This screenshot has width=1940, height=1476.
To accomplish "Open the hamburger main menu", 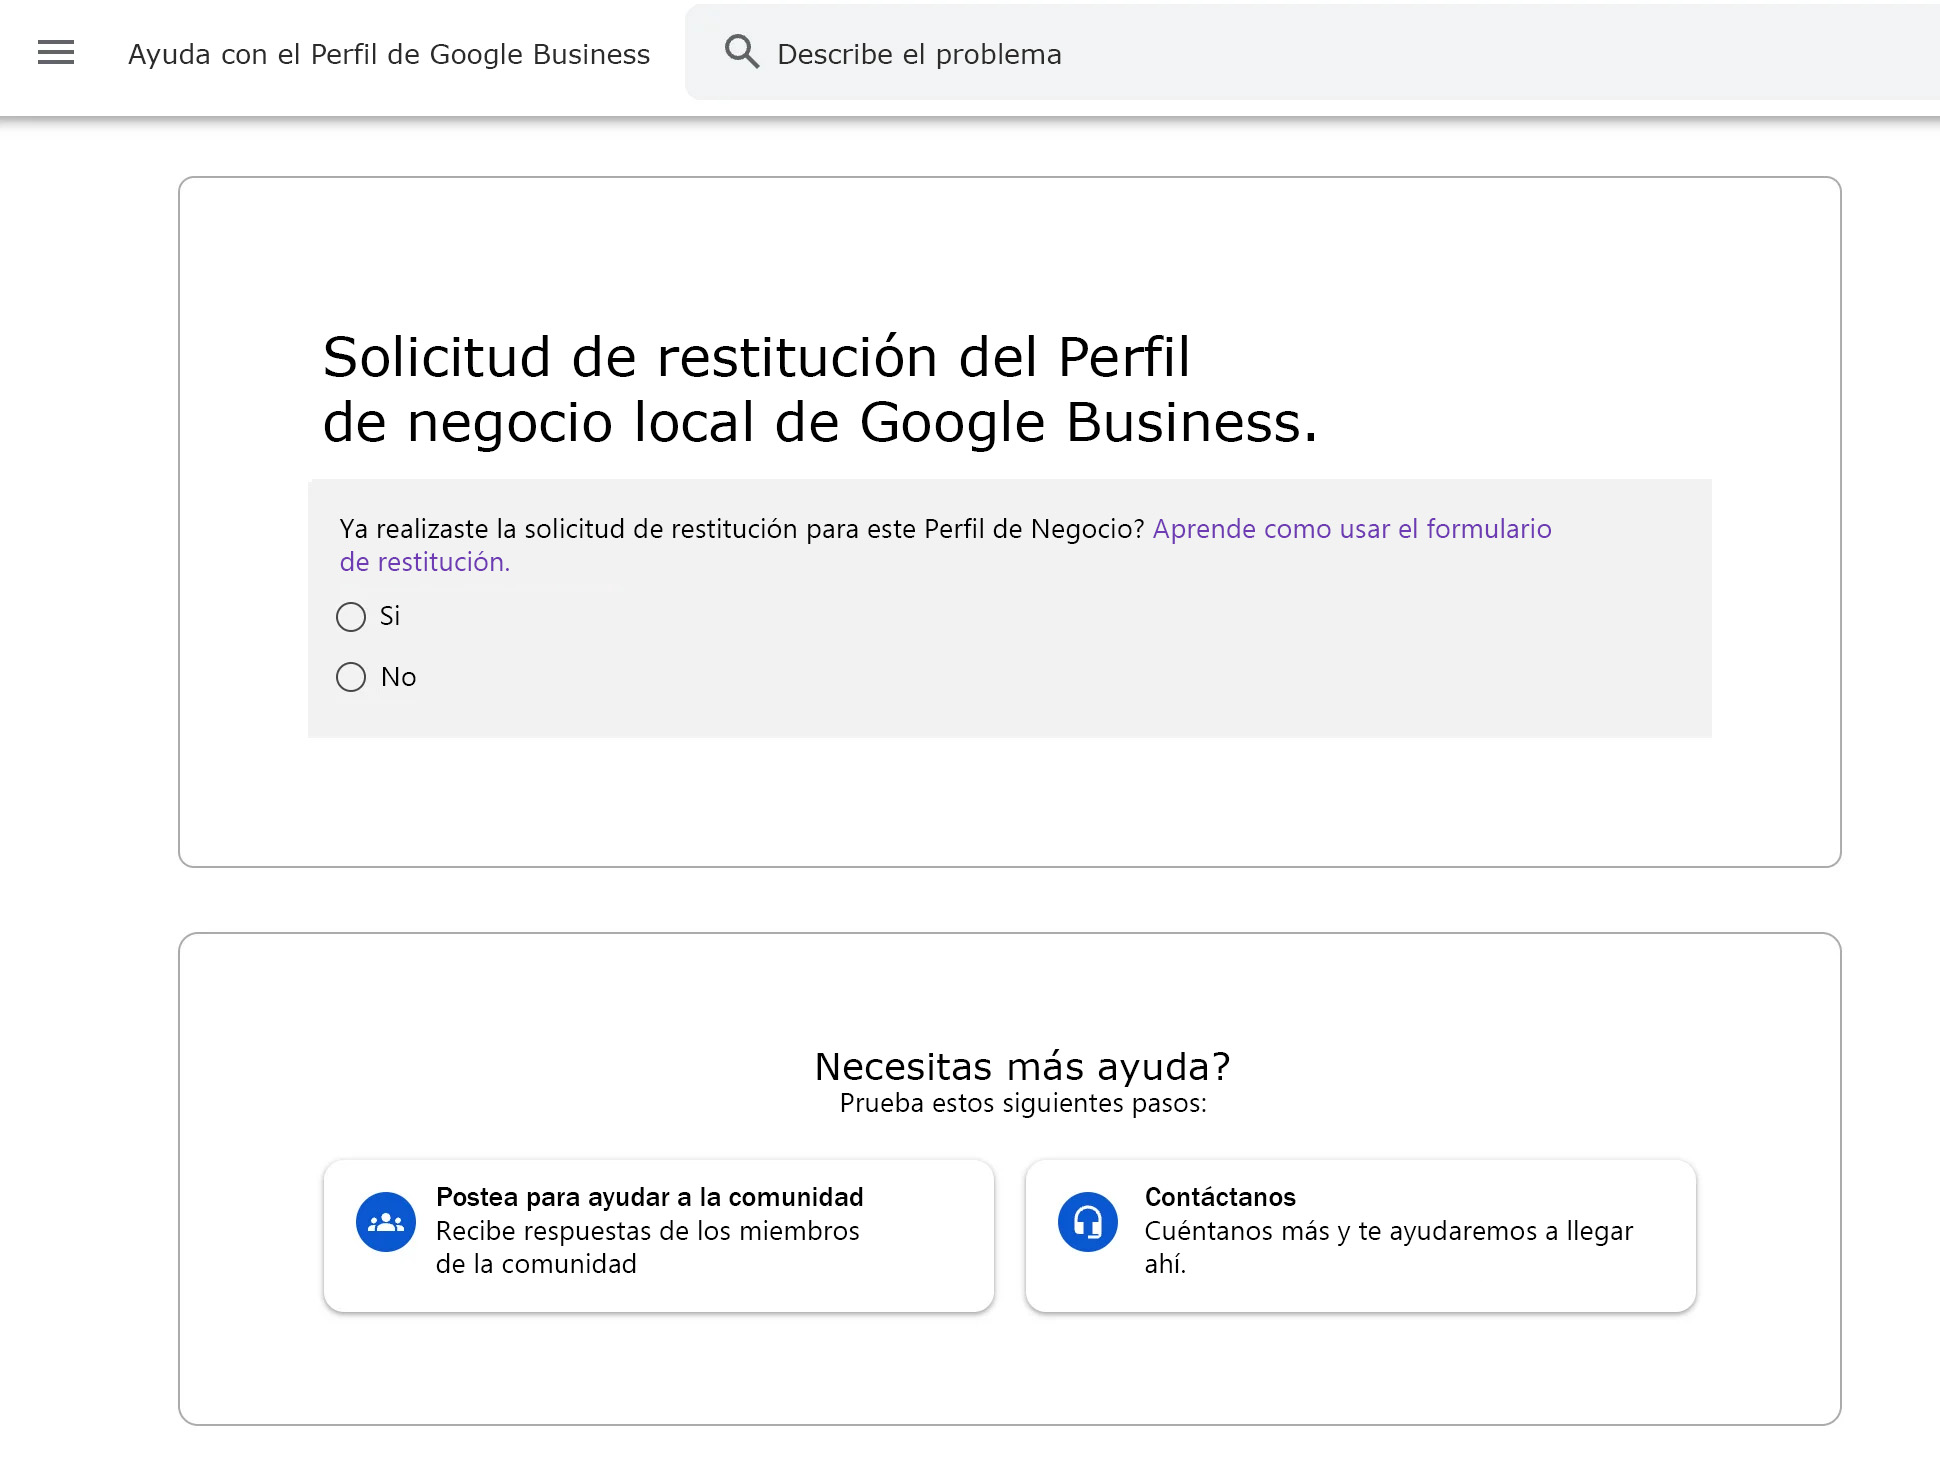I will coord(56,53).
